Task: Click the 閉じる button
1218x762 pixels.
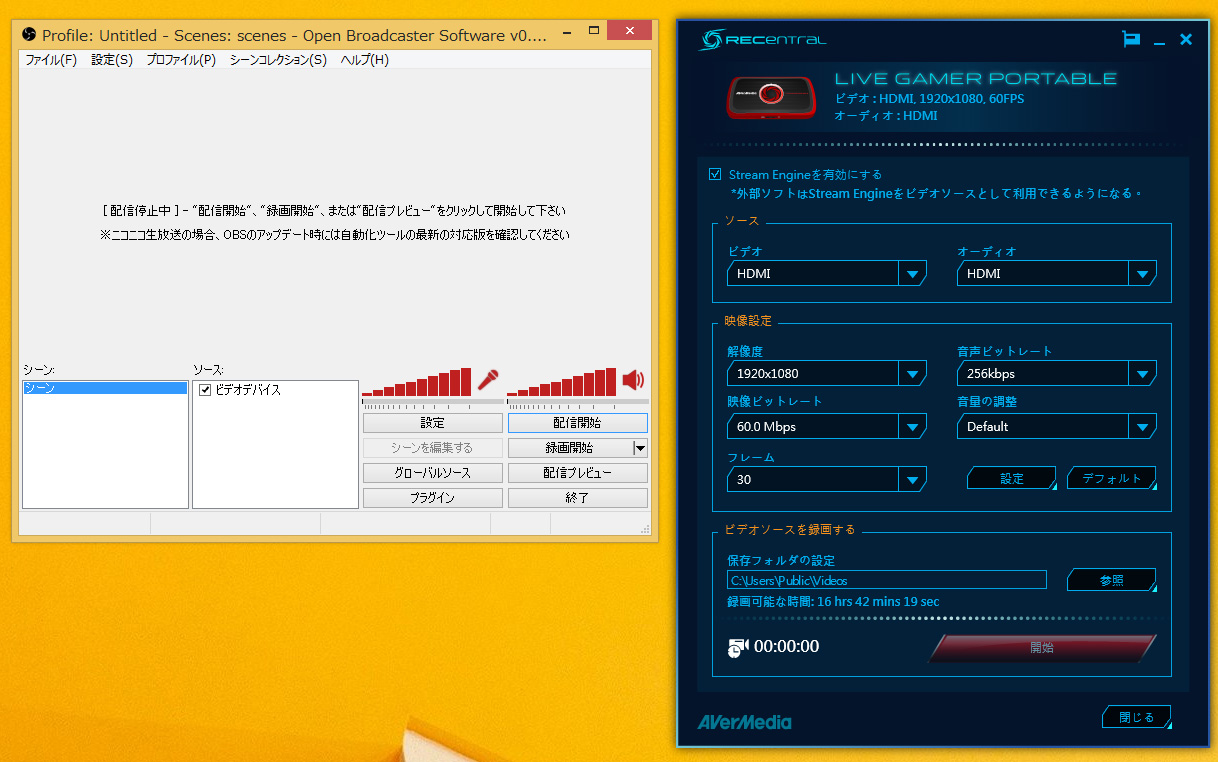Action: (x=1137, y=717)
